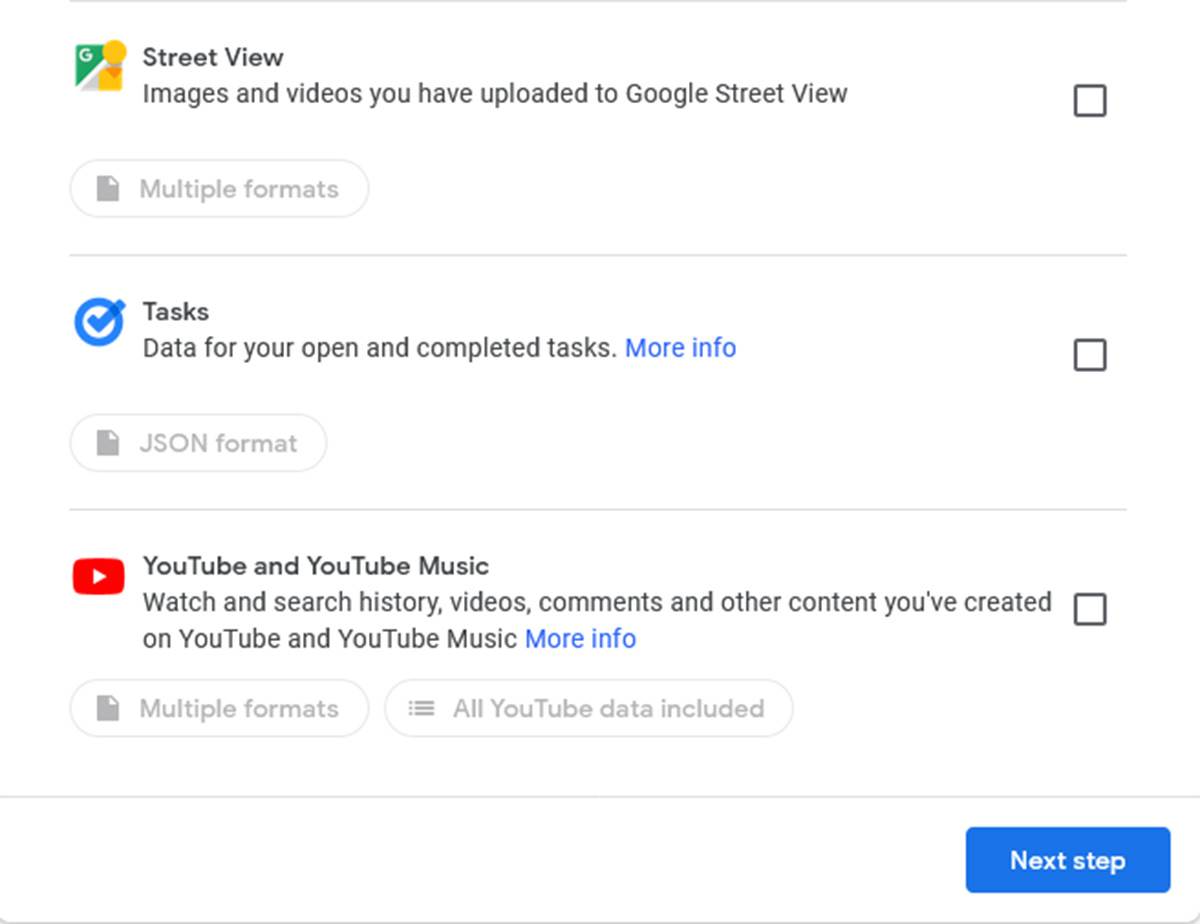
Task: Click document icon on YouTube's Multiple formats chip
Action: click(x=108, y=708)
